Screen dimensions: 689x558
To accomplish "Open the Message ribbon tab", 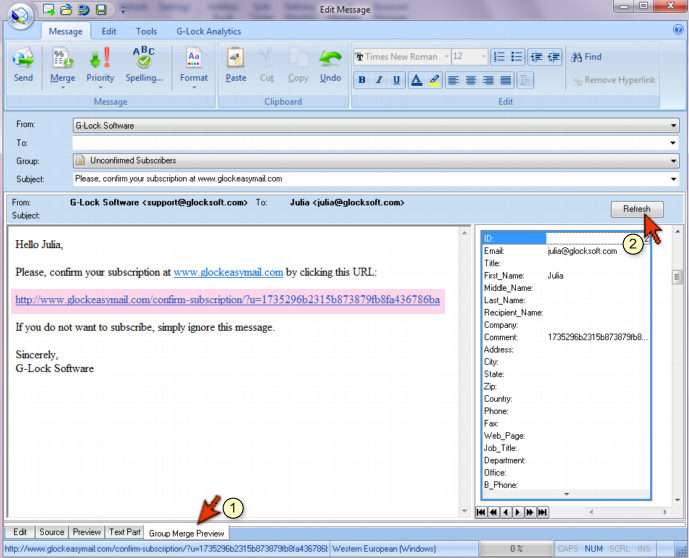I will click(x=65, y=32).
